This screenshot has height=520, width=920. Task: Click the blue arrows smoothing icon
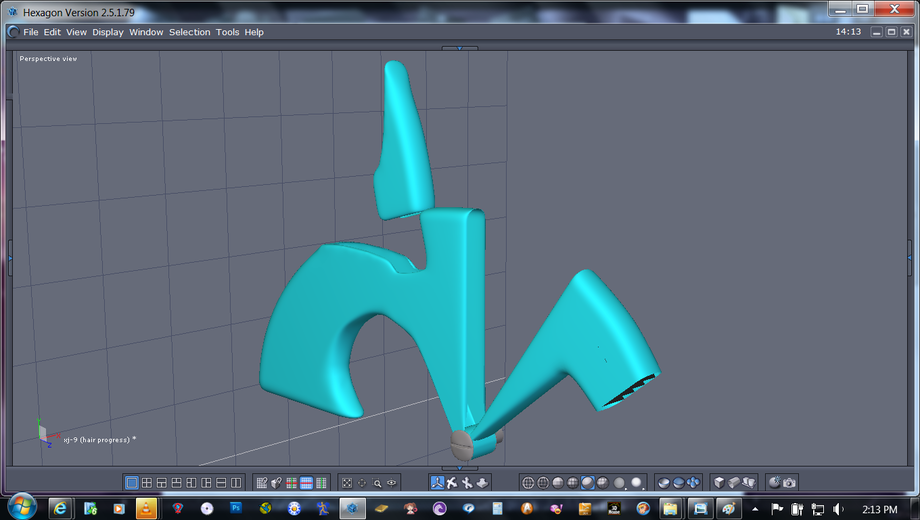pyautogui.click(x=693, y=482)
